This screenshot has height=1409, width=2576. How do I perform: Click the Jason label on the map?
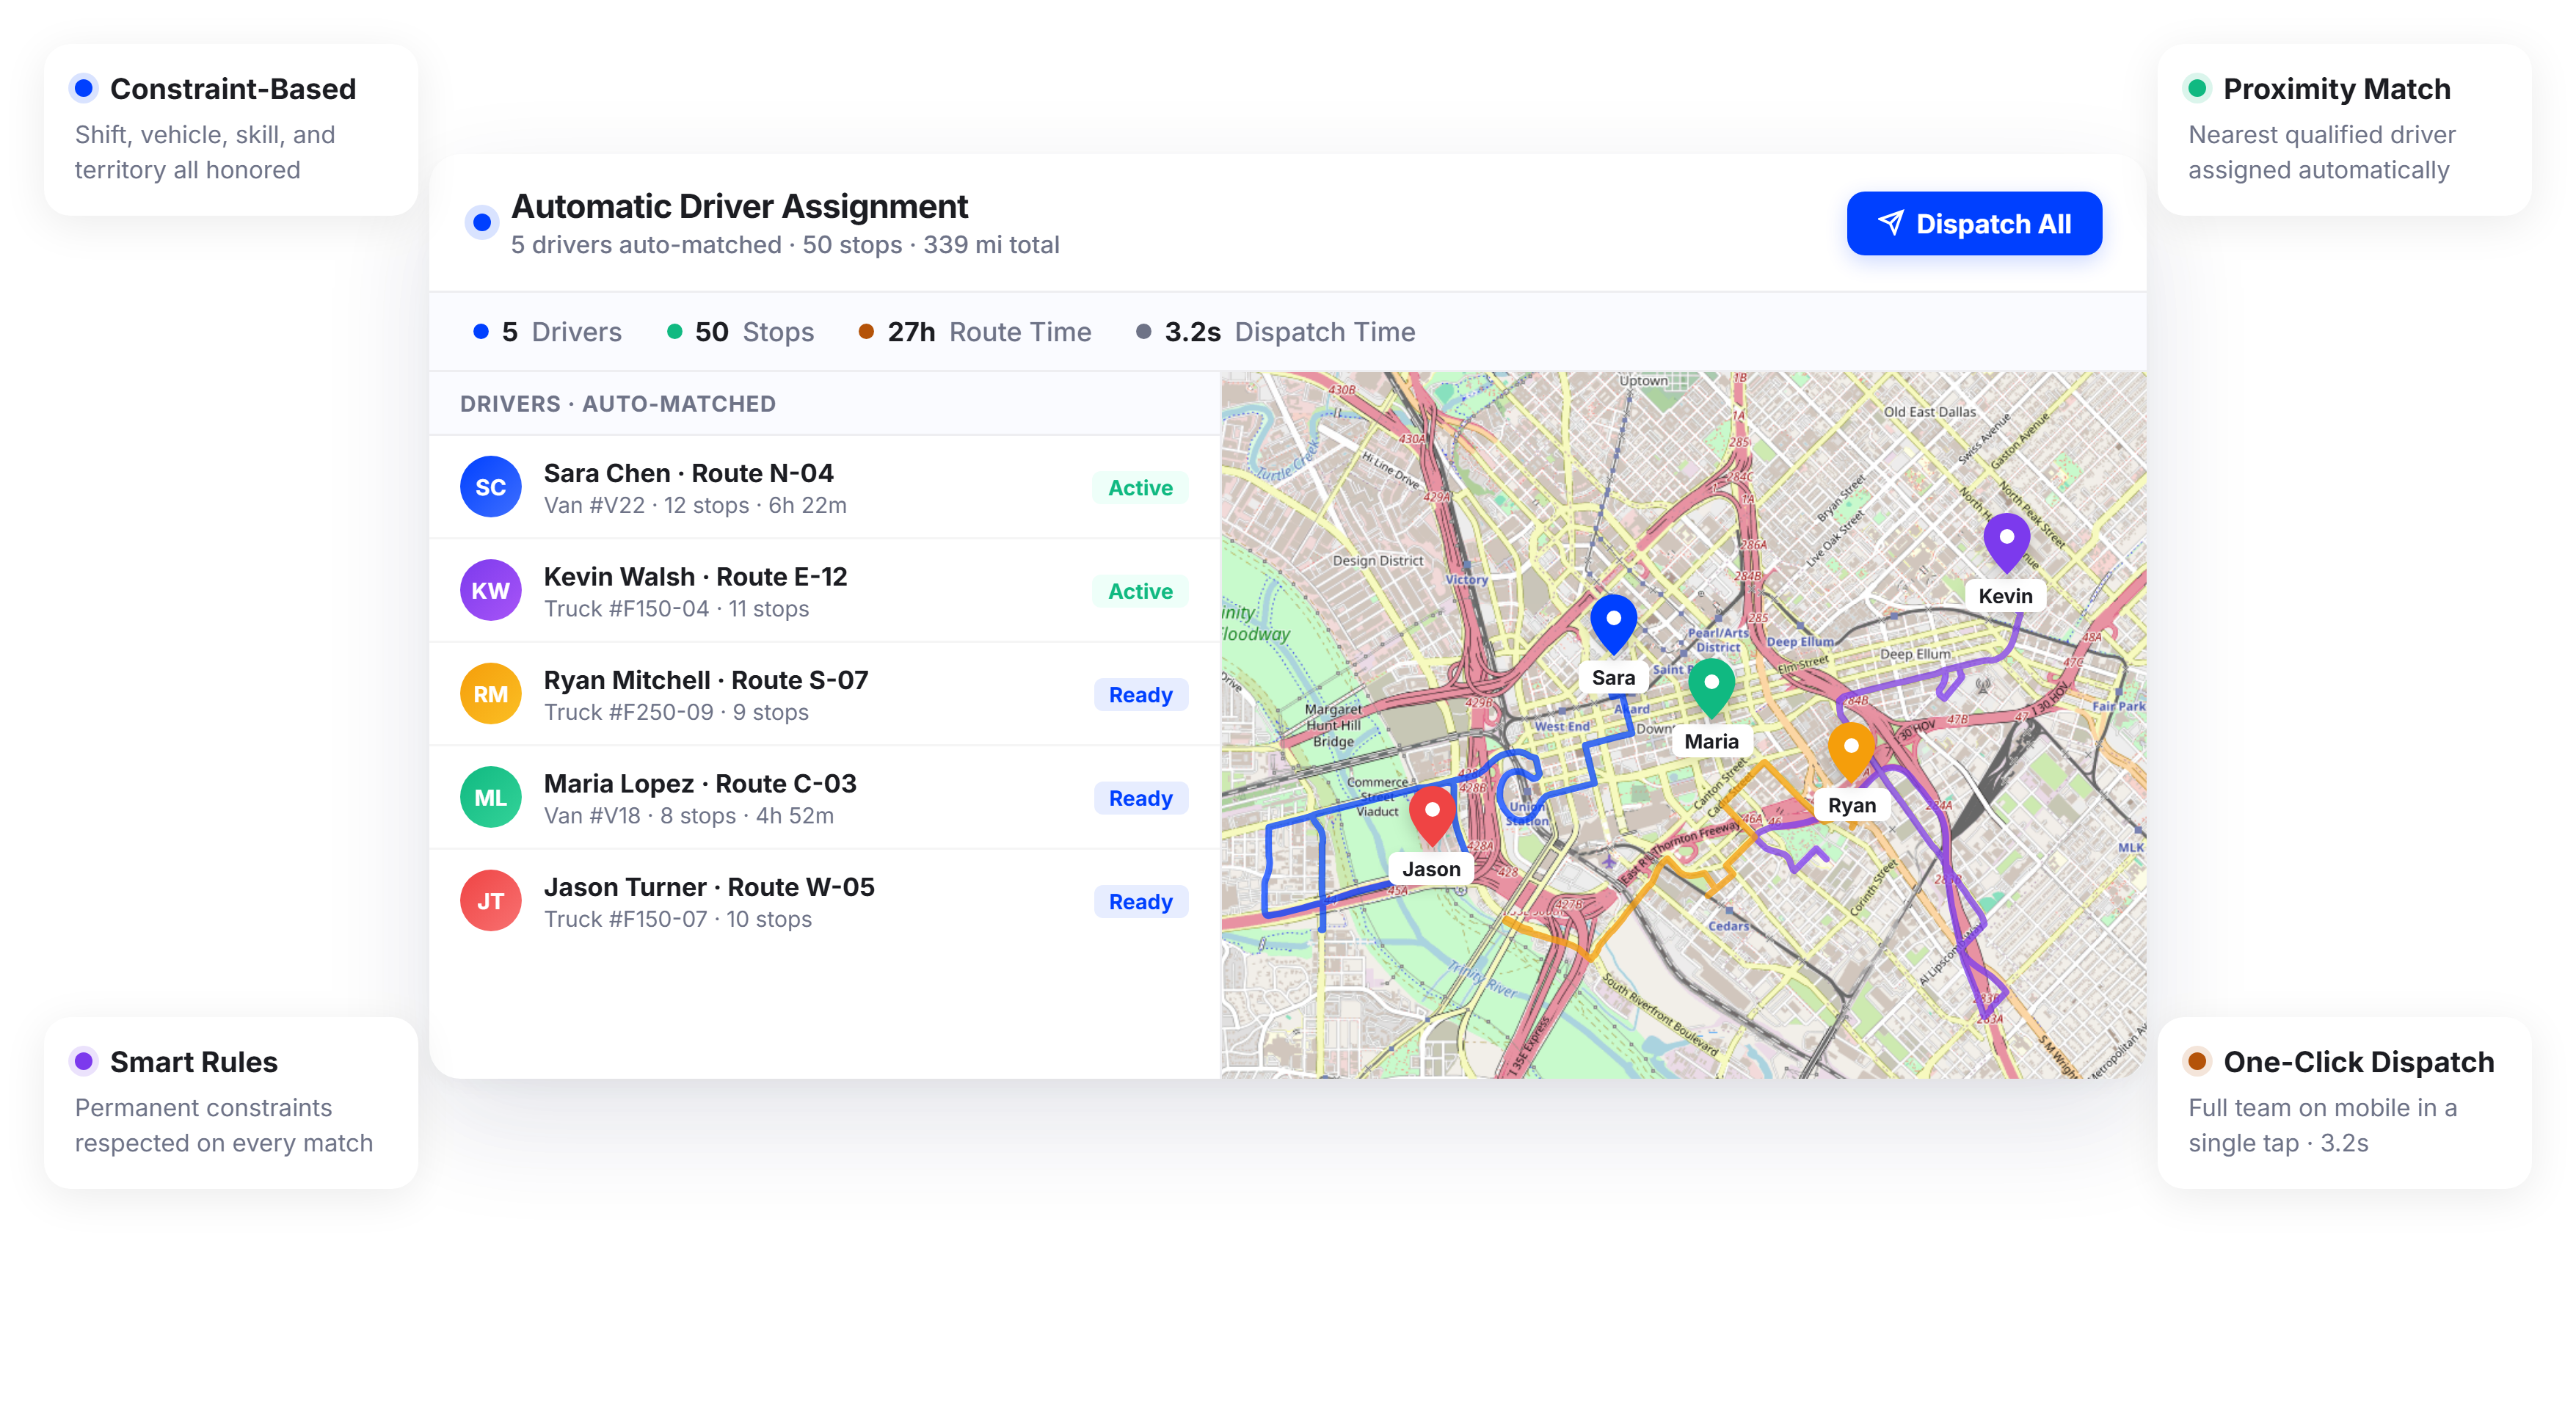tap(1431, 869)
